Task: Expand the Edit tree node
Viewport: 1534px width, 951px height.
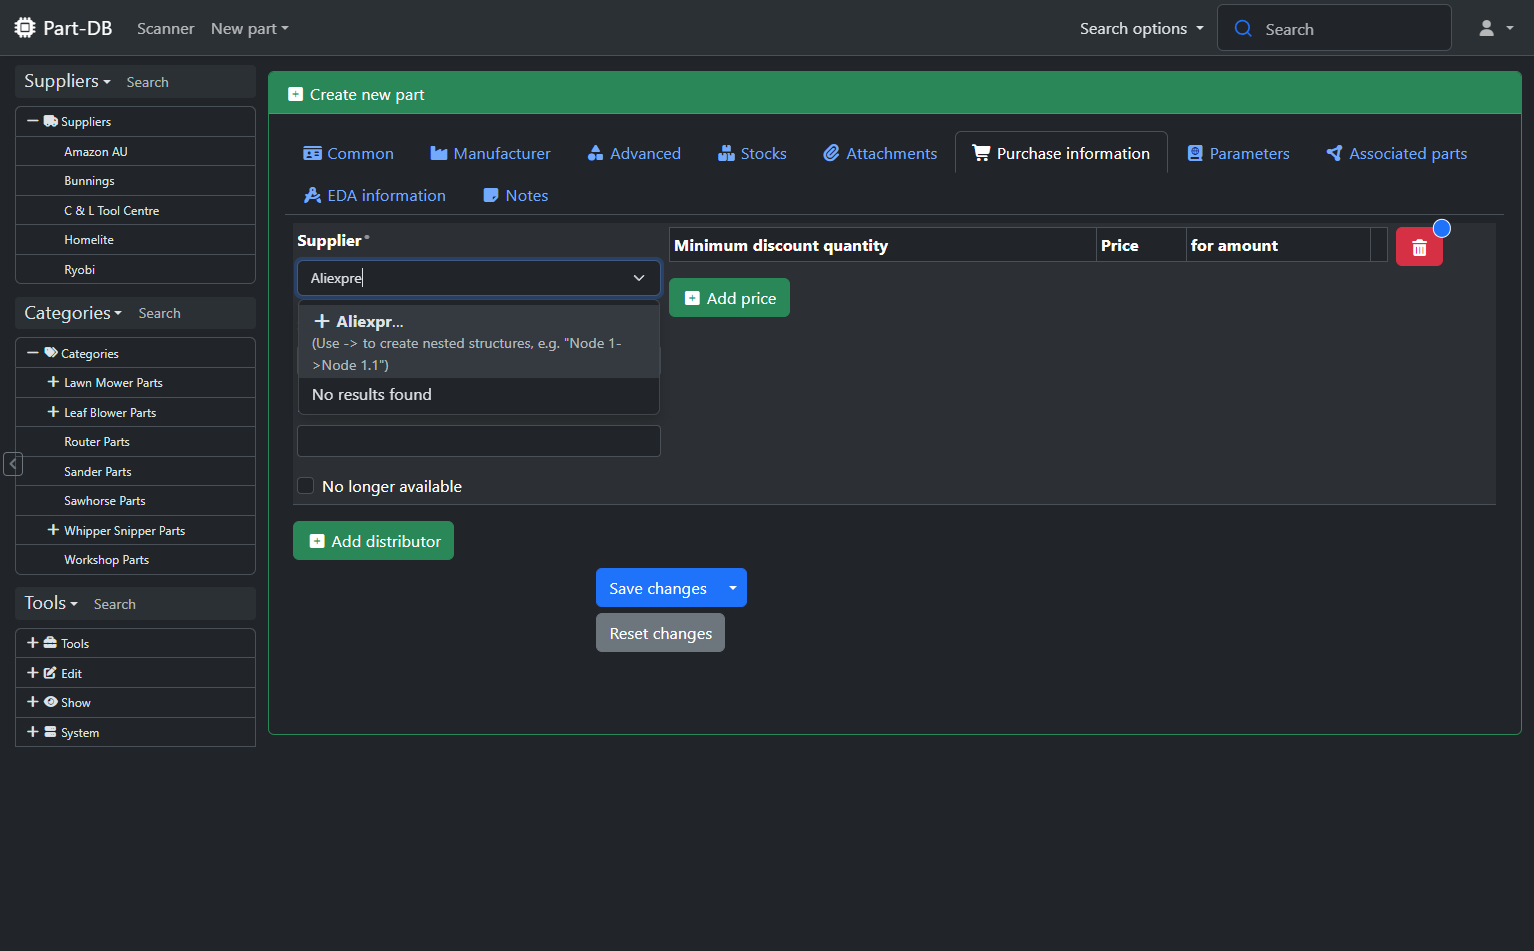Action: [33, 673]
